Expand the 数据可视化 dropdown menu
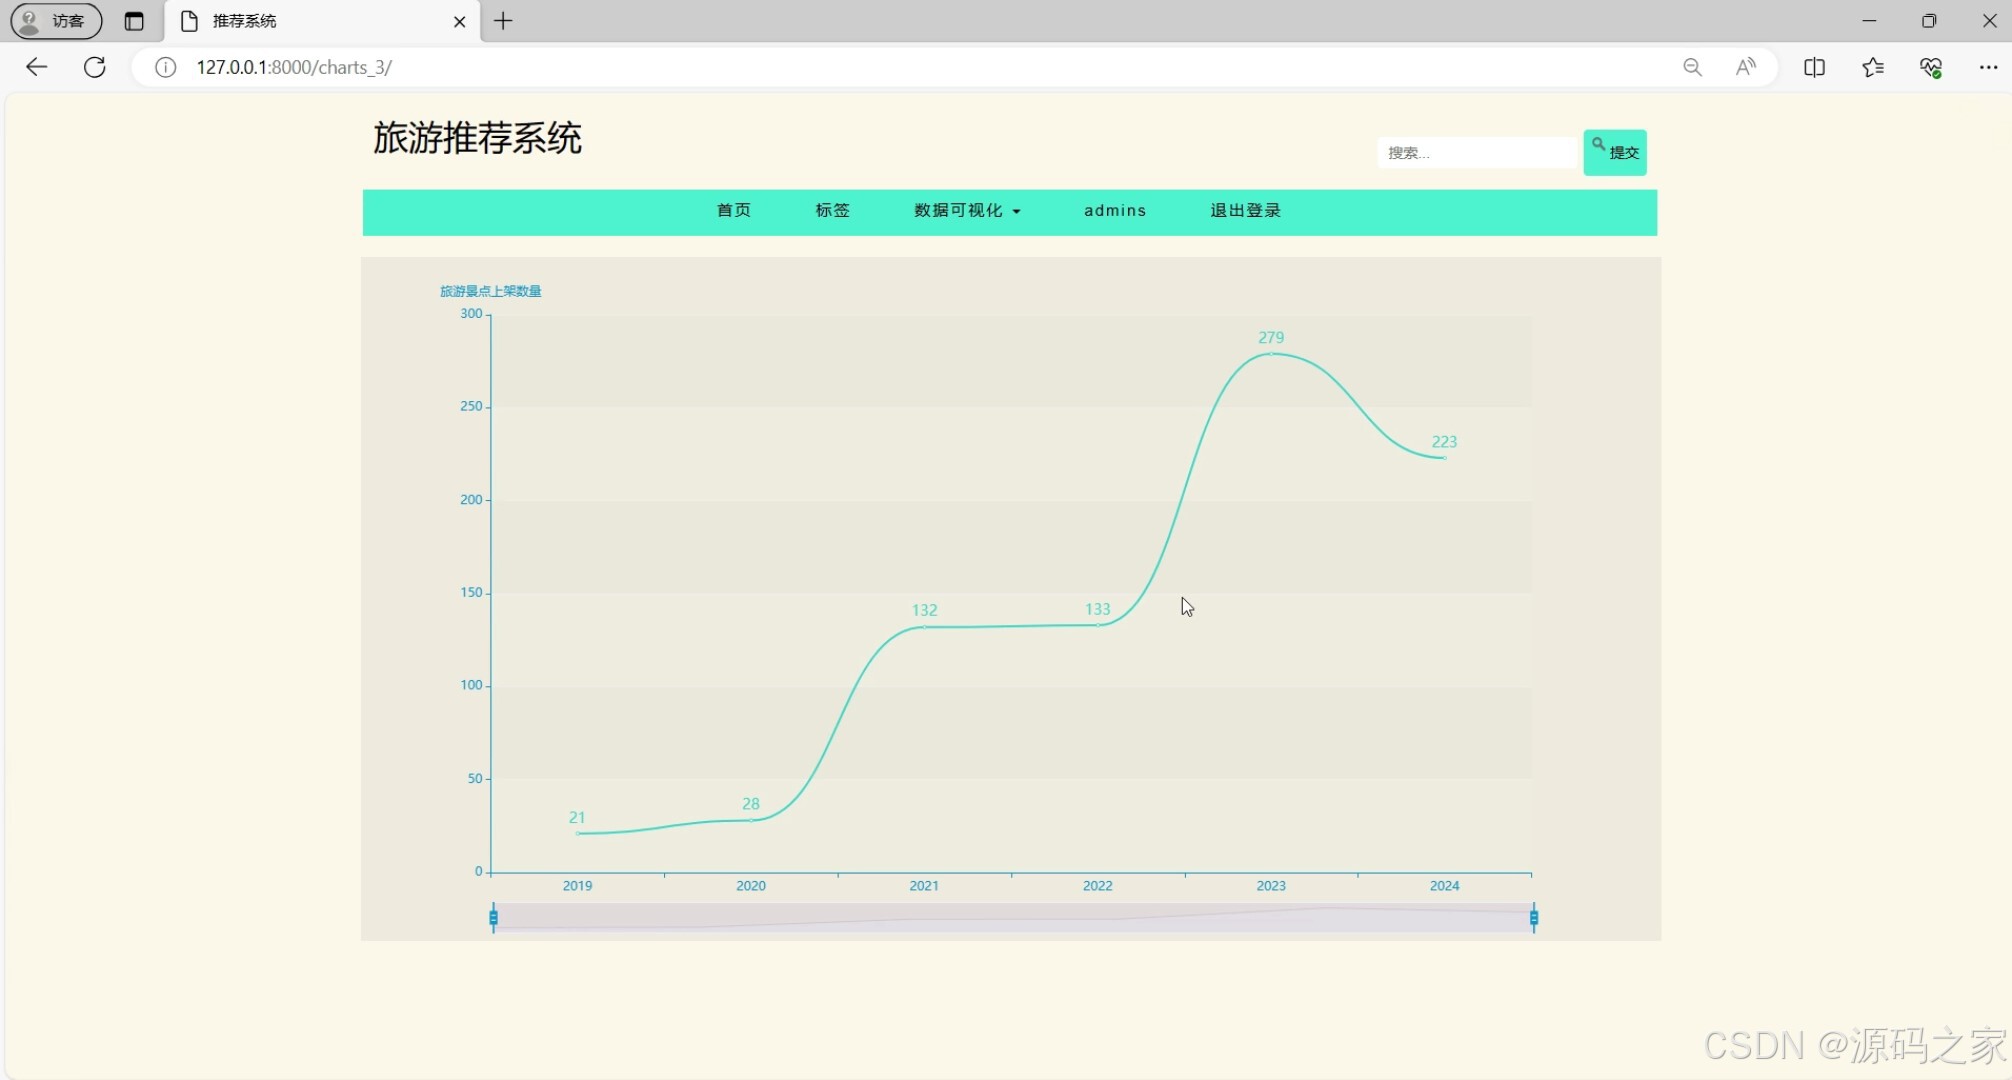Image resolution: width=2012 pixels, height=1080 pixels. coord(967,210)
